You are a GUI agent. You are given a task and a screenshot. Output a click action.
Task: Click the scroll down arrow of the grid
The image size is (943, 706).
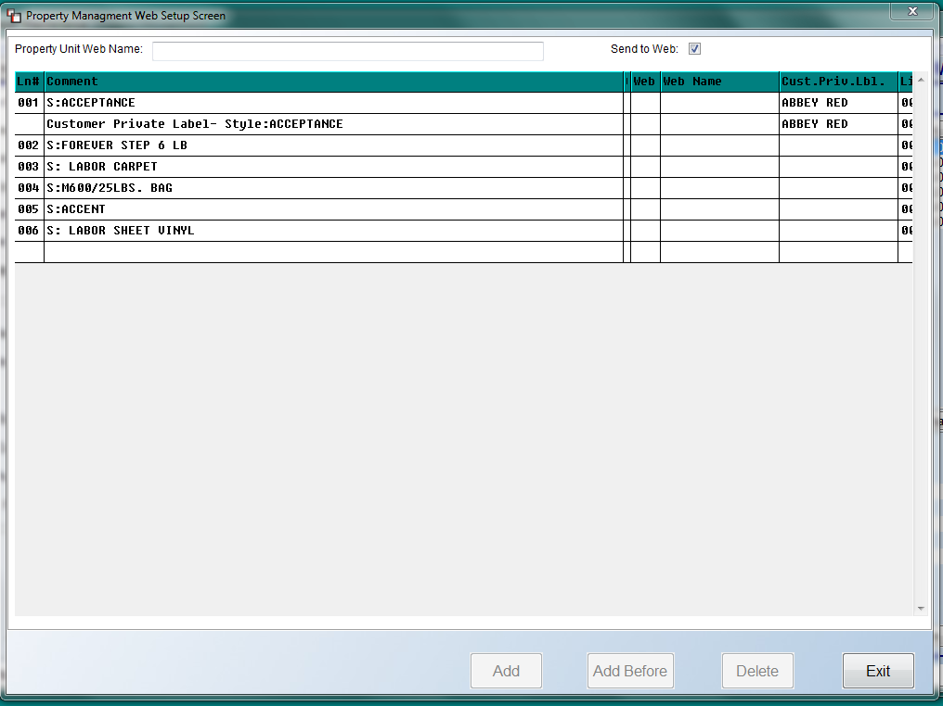(921, 609)
